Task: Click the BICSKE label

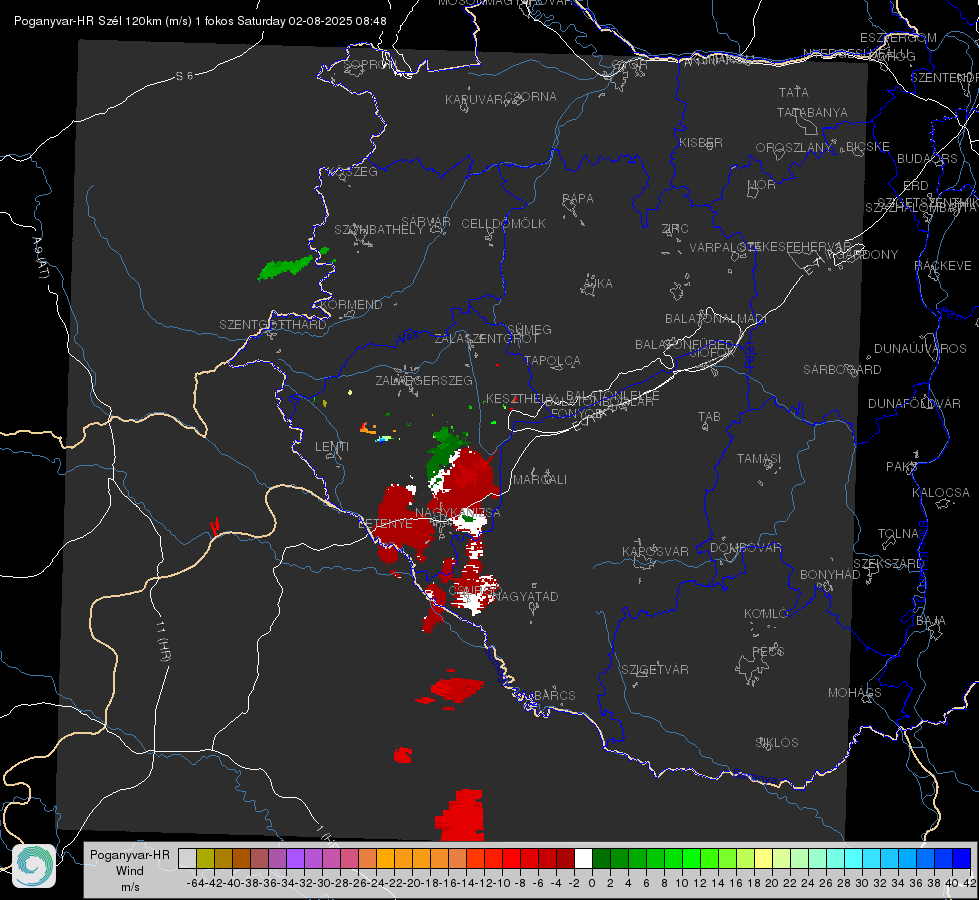Action: click(x=868, y=147)
